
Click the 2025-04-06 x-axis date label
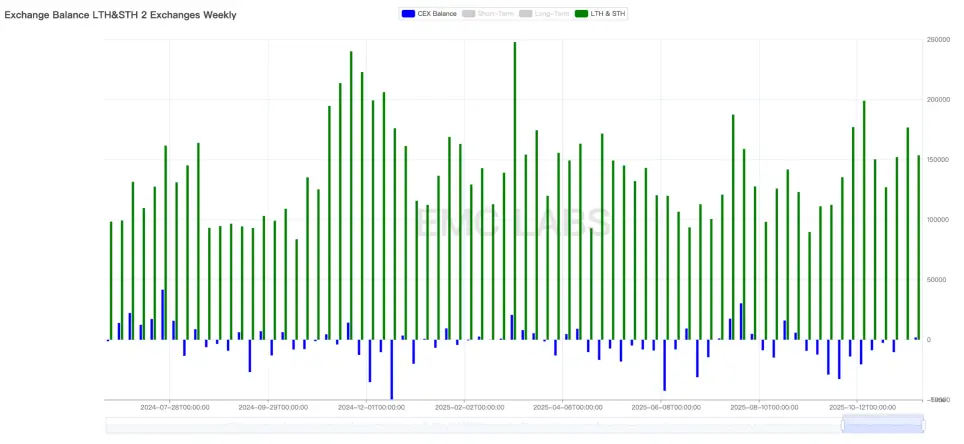(567, 408)
